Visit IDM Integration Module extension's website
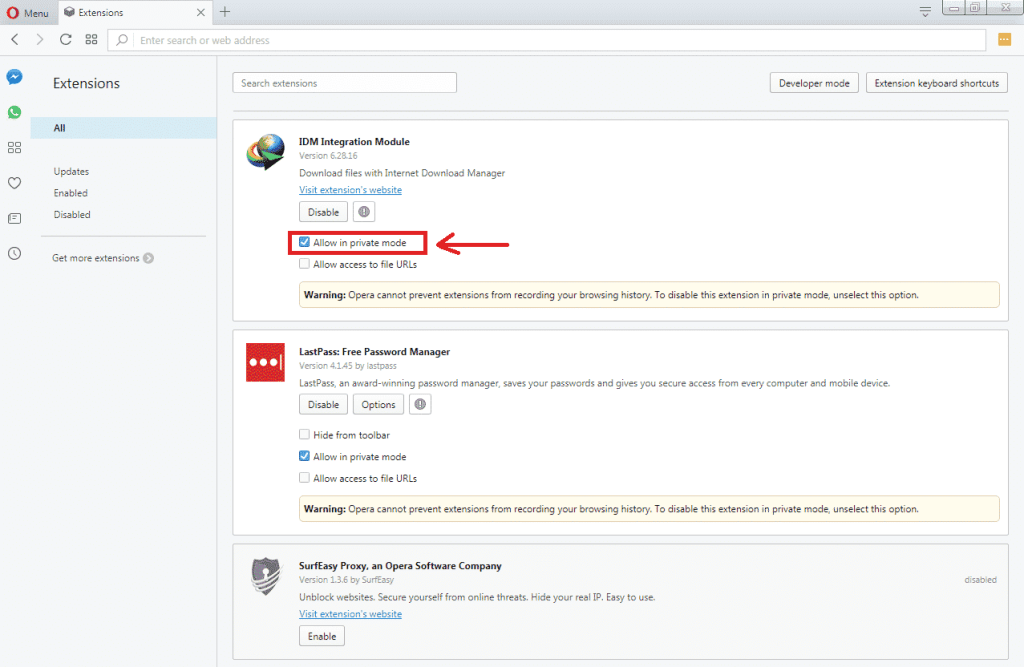Viewport: 1024px width, 667px height. tap(350, 189)
